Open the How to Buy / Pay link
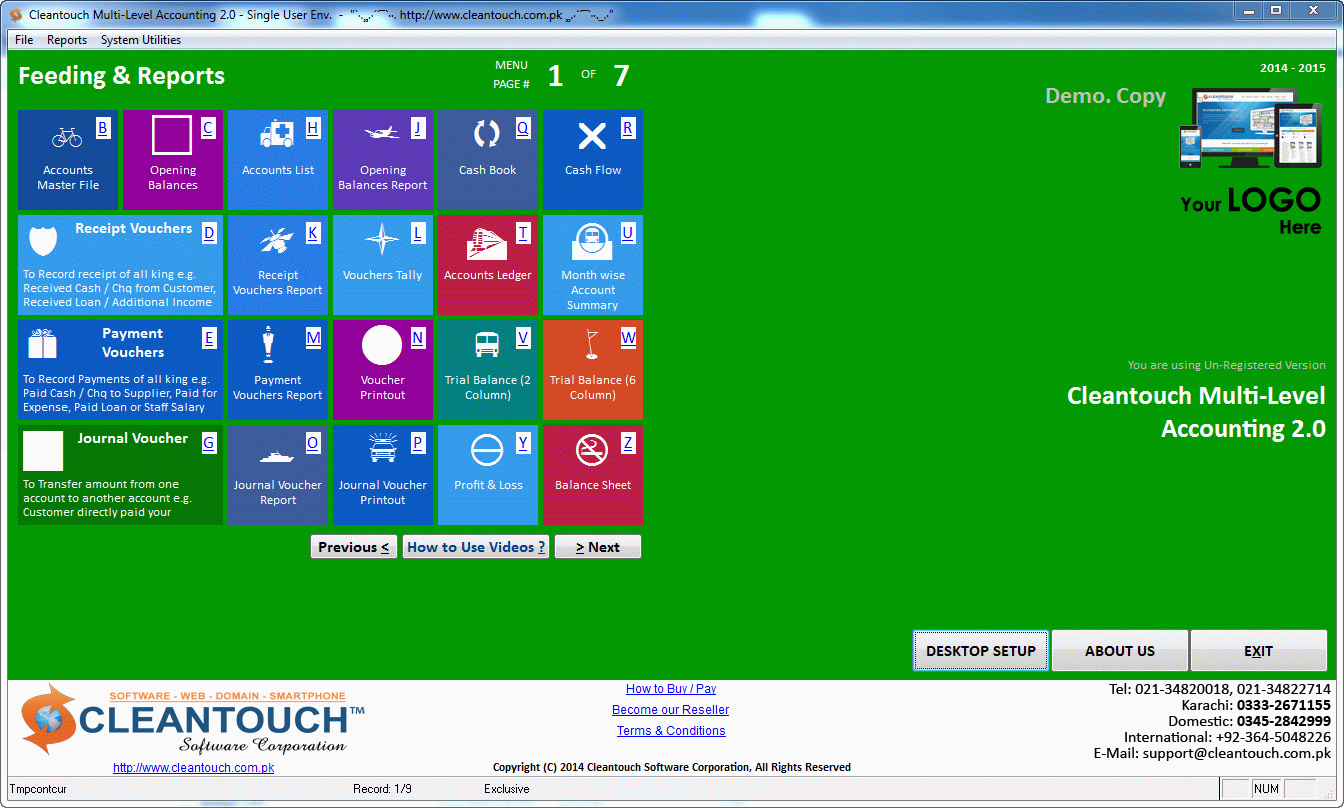 671,689
